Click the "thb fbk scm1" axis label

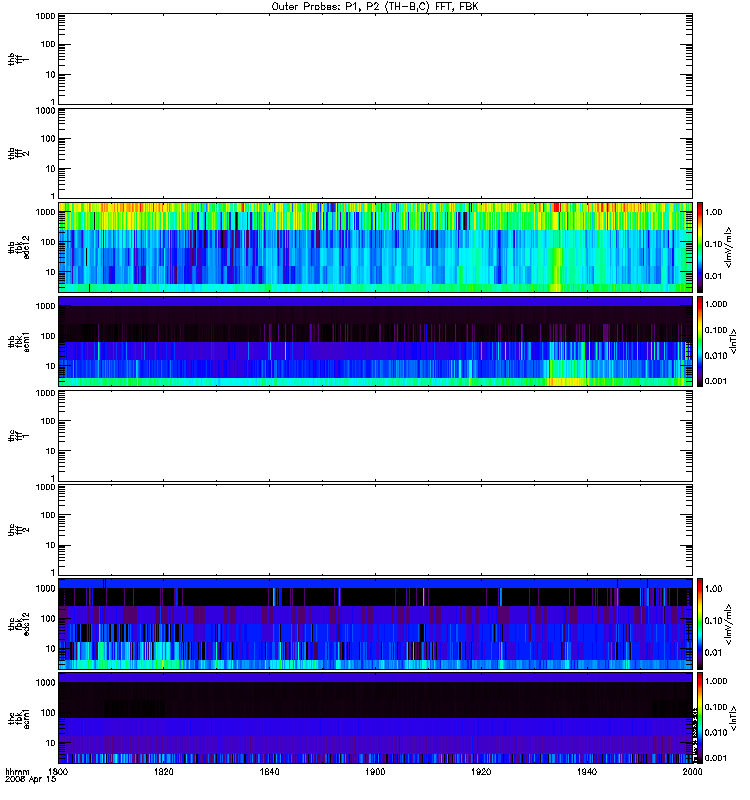[x=18, y=341]
